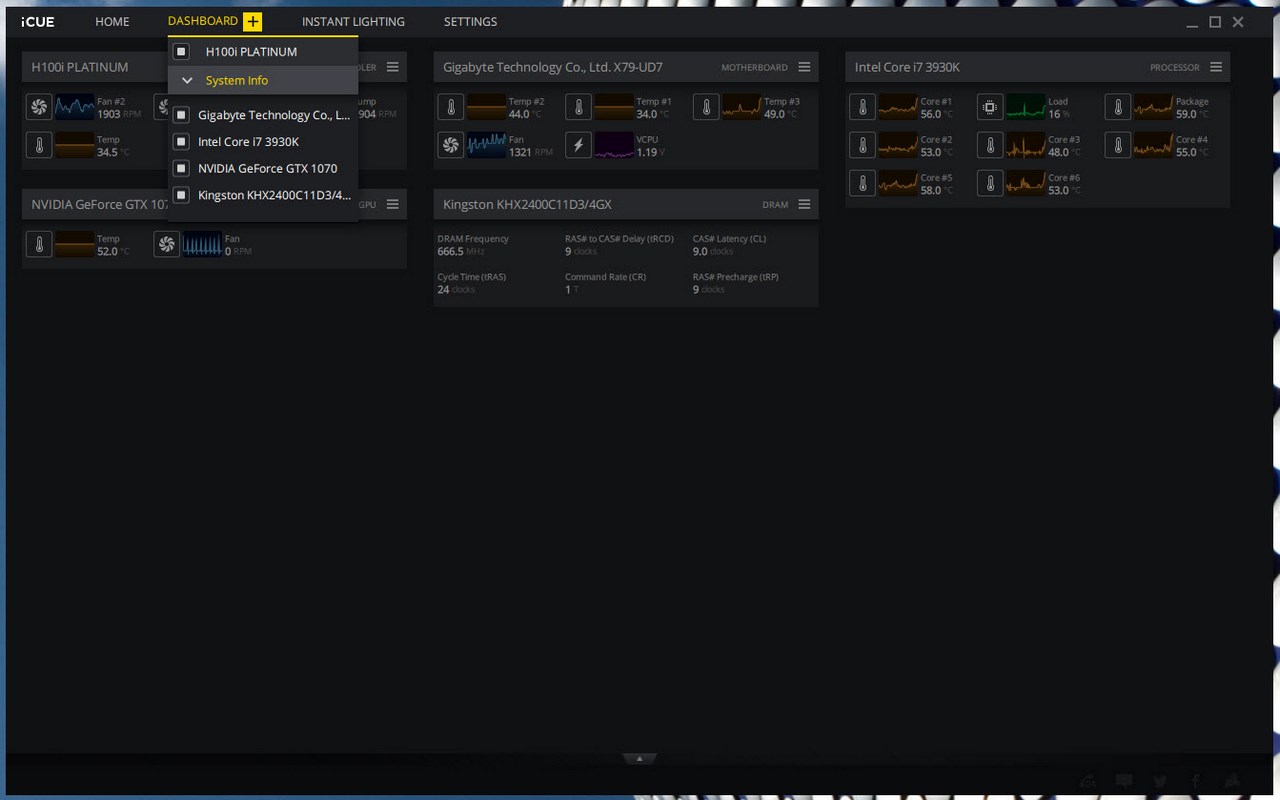Click the iCUE logo
The width and height of the screenshot is (1280, 800).
pyautogui.click(x=38, y=21)
